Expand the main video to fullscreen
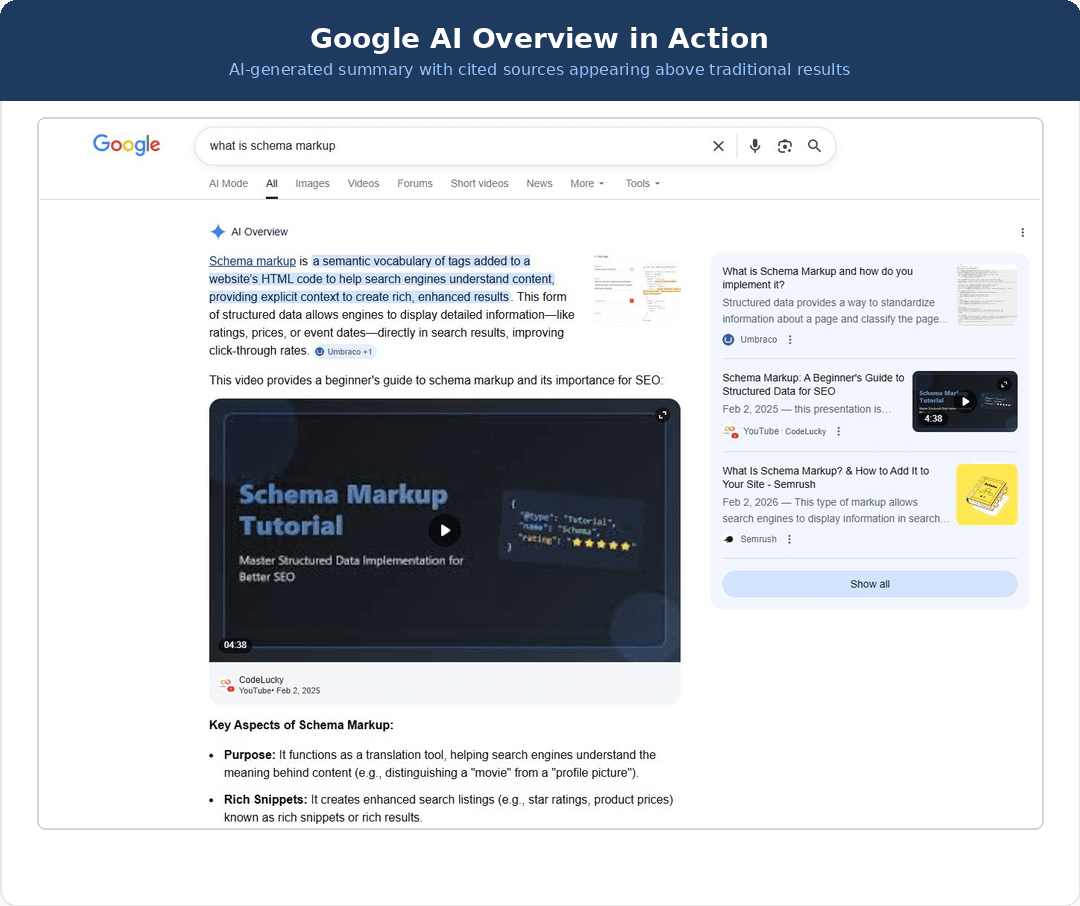The height and width of the screenshot is (906, 1080). [x=662, y=415]
